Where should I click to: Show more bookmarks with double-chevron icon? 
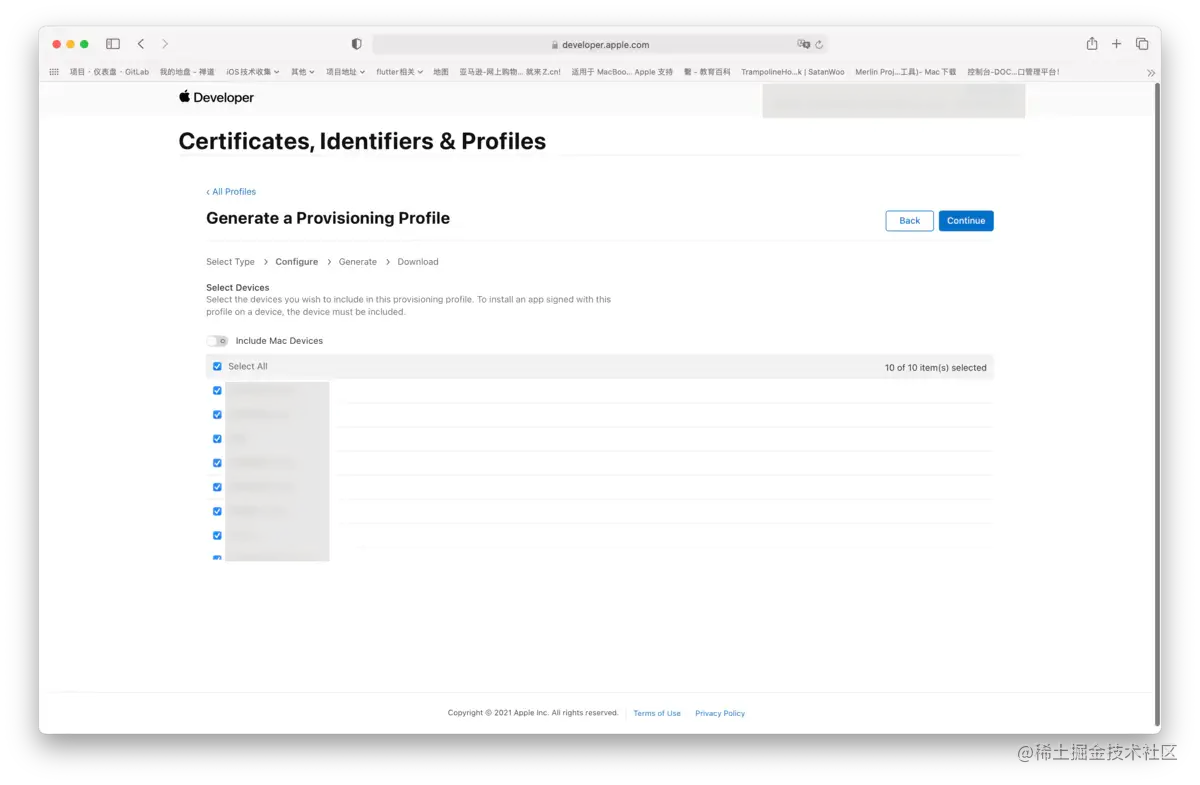[x=1151, y=72]
